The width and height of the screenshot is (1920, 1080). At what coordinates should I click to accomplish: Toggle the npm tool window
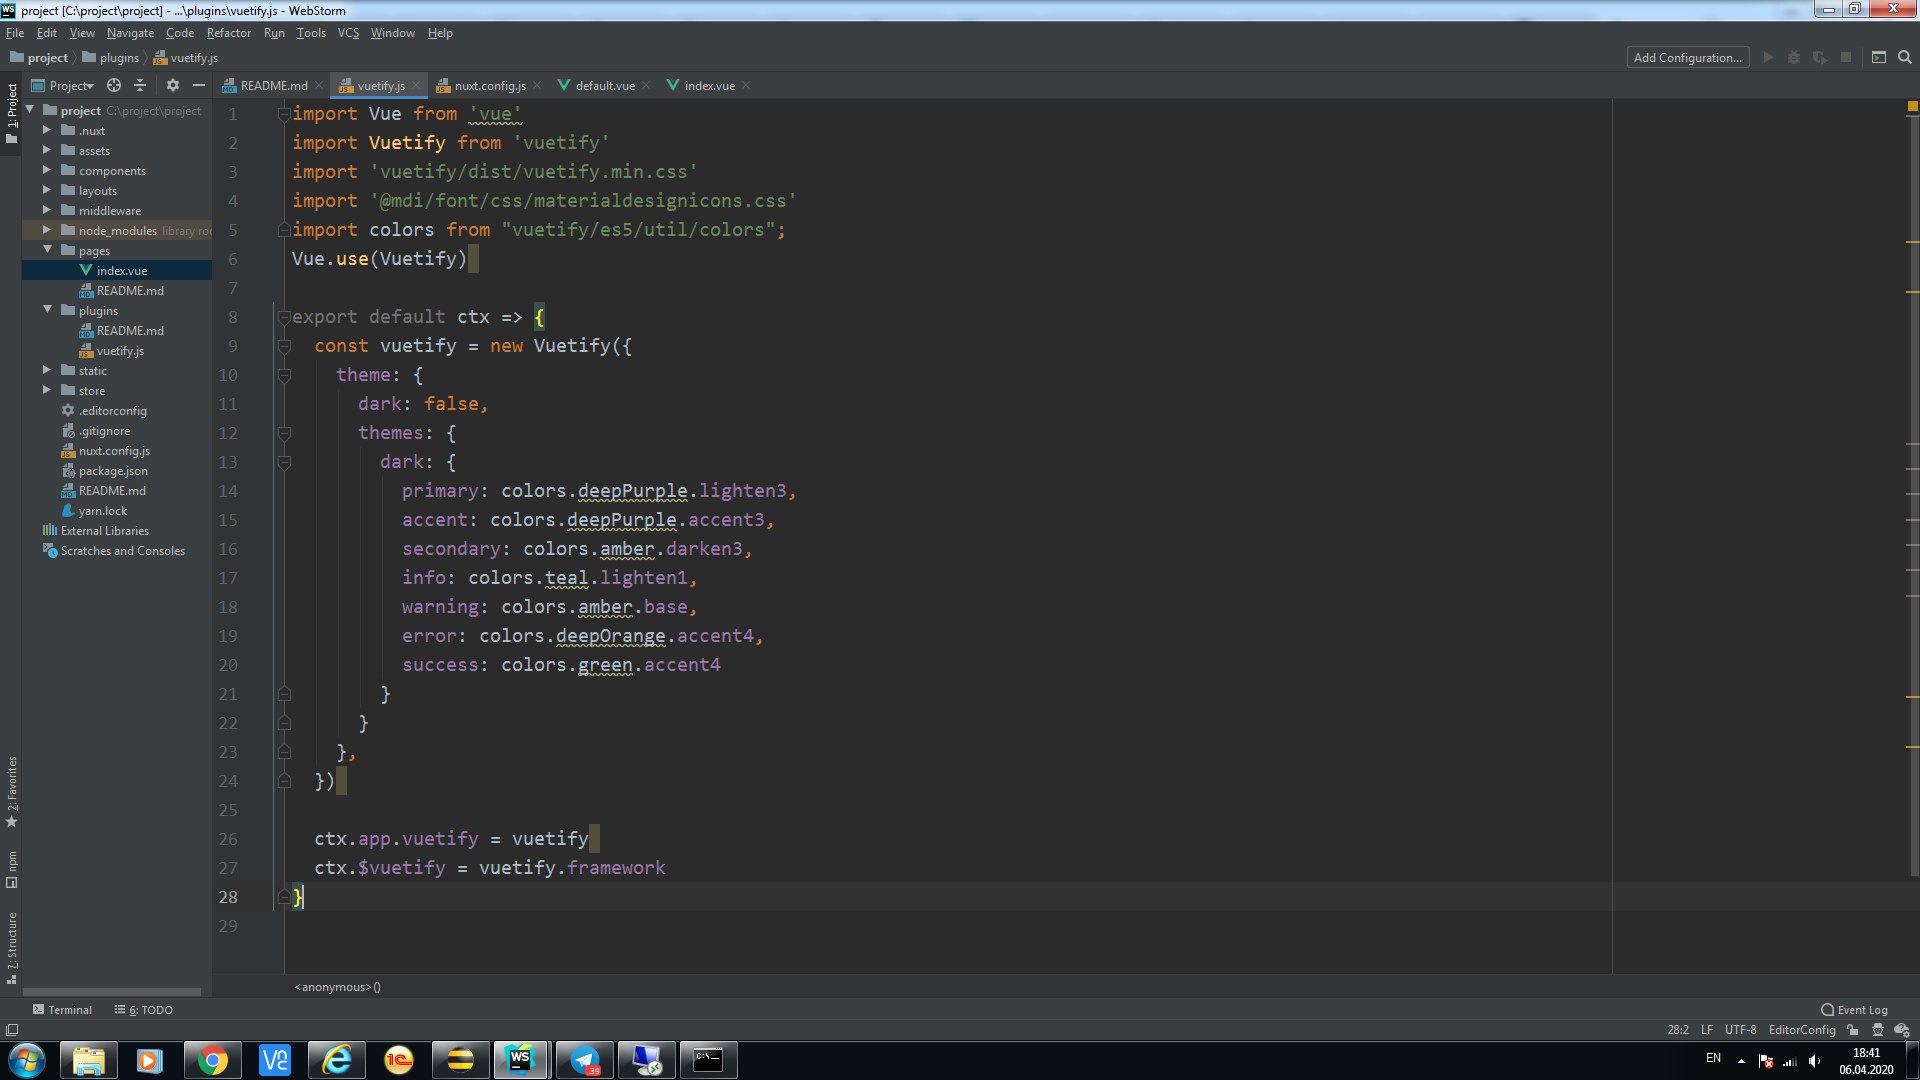point(12,869)
